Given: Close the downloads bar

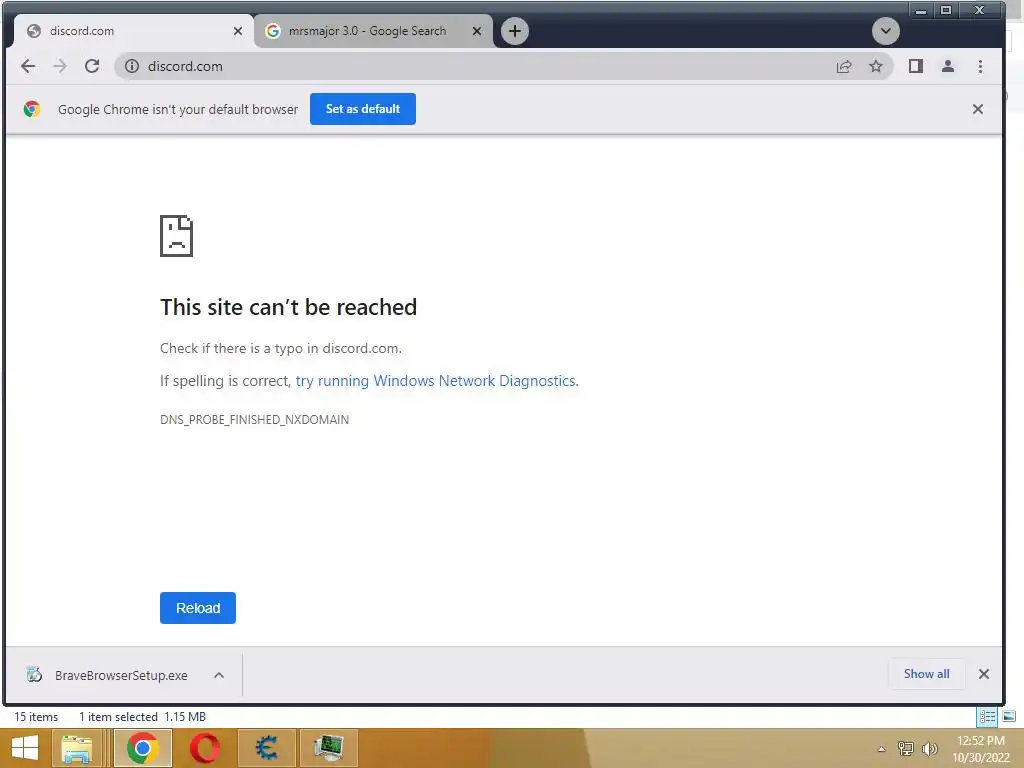Looking at the screenshot, I should (x=984, y=674).
